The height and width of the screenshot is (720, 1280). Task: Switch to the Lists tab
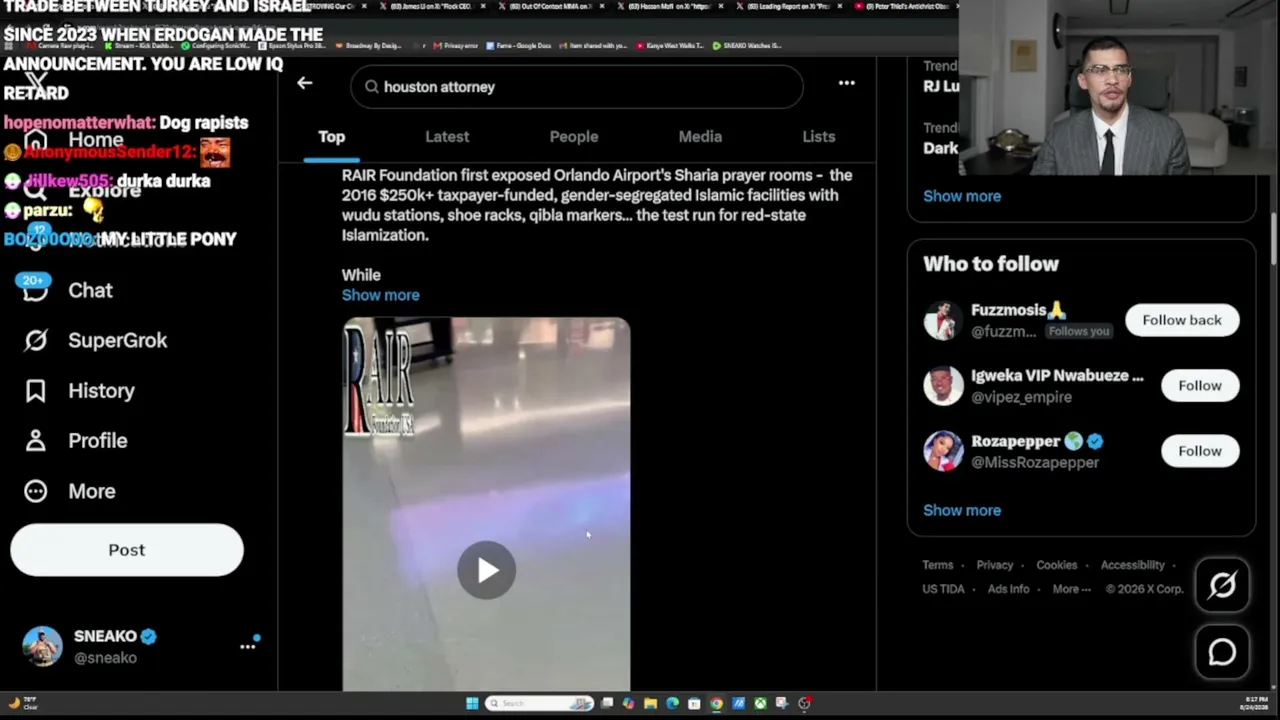click(818, 137)
